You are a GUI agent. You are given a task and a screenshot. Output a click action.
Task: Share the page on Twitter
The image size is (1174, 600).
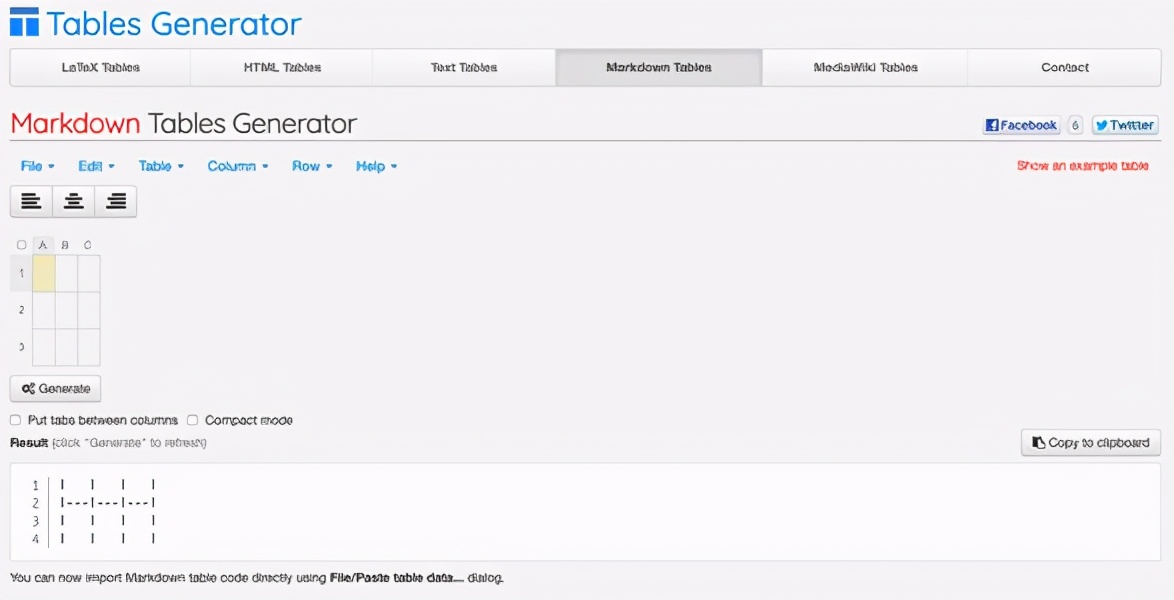(x=1125, y=125)
